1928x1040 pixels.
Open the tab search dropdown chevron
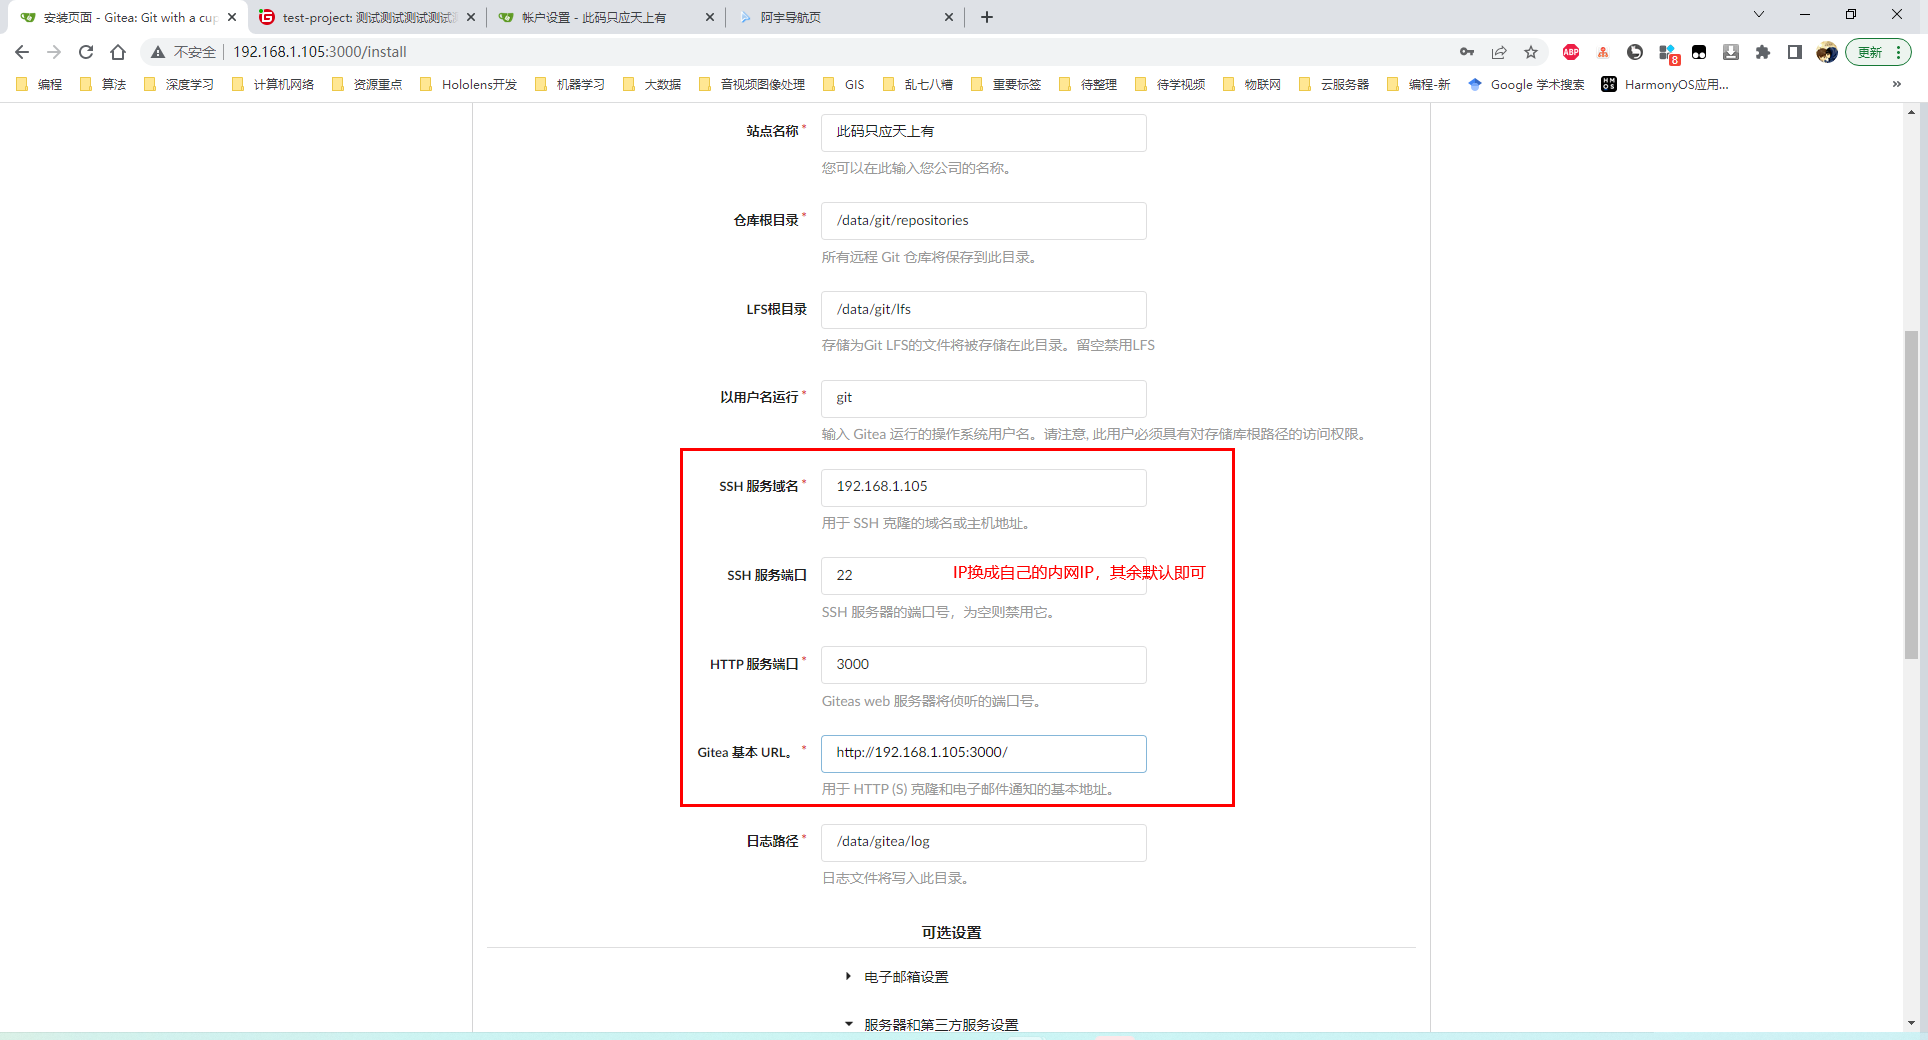(1759, 14)
